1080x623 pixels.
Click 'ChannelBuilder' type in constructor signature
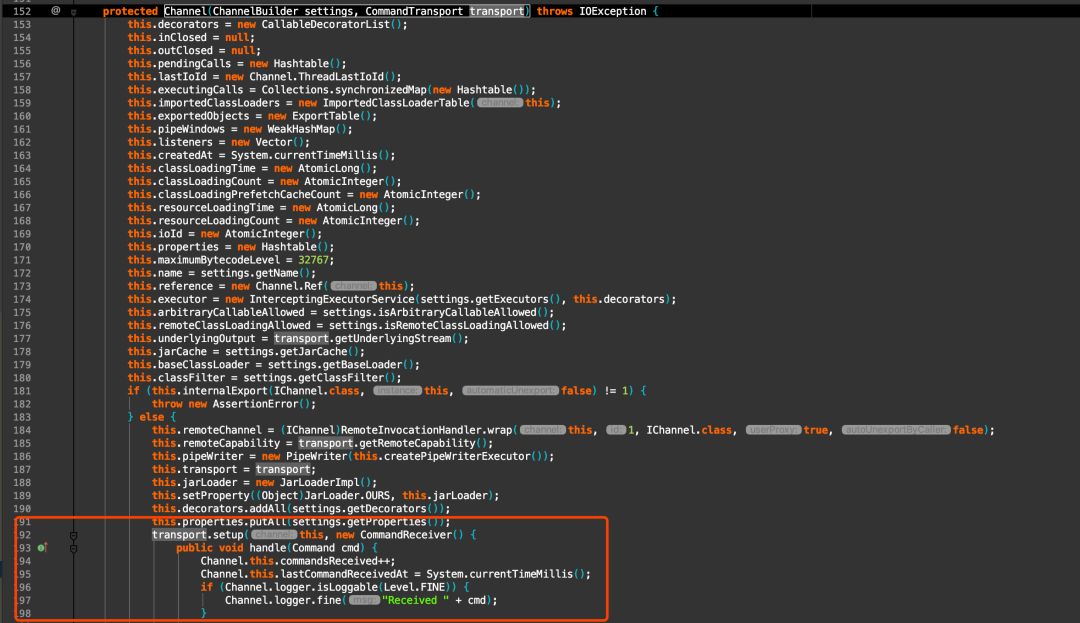click(256, 12)
